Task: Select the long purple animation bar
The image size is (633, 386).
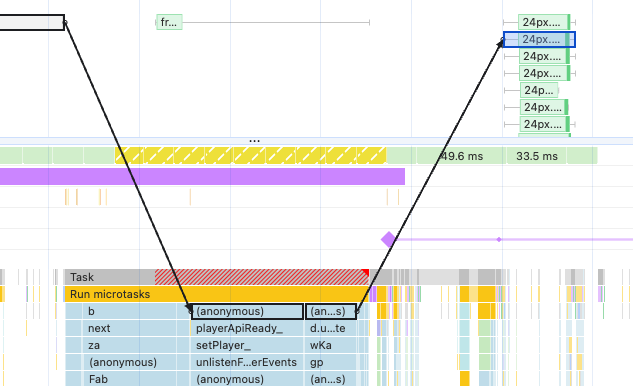Action: point(202,177)
